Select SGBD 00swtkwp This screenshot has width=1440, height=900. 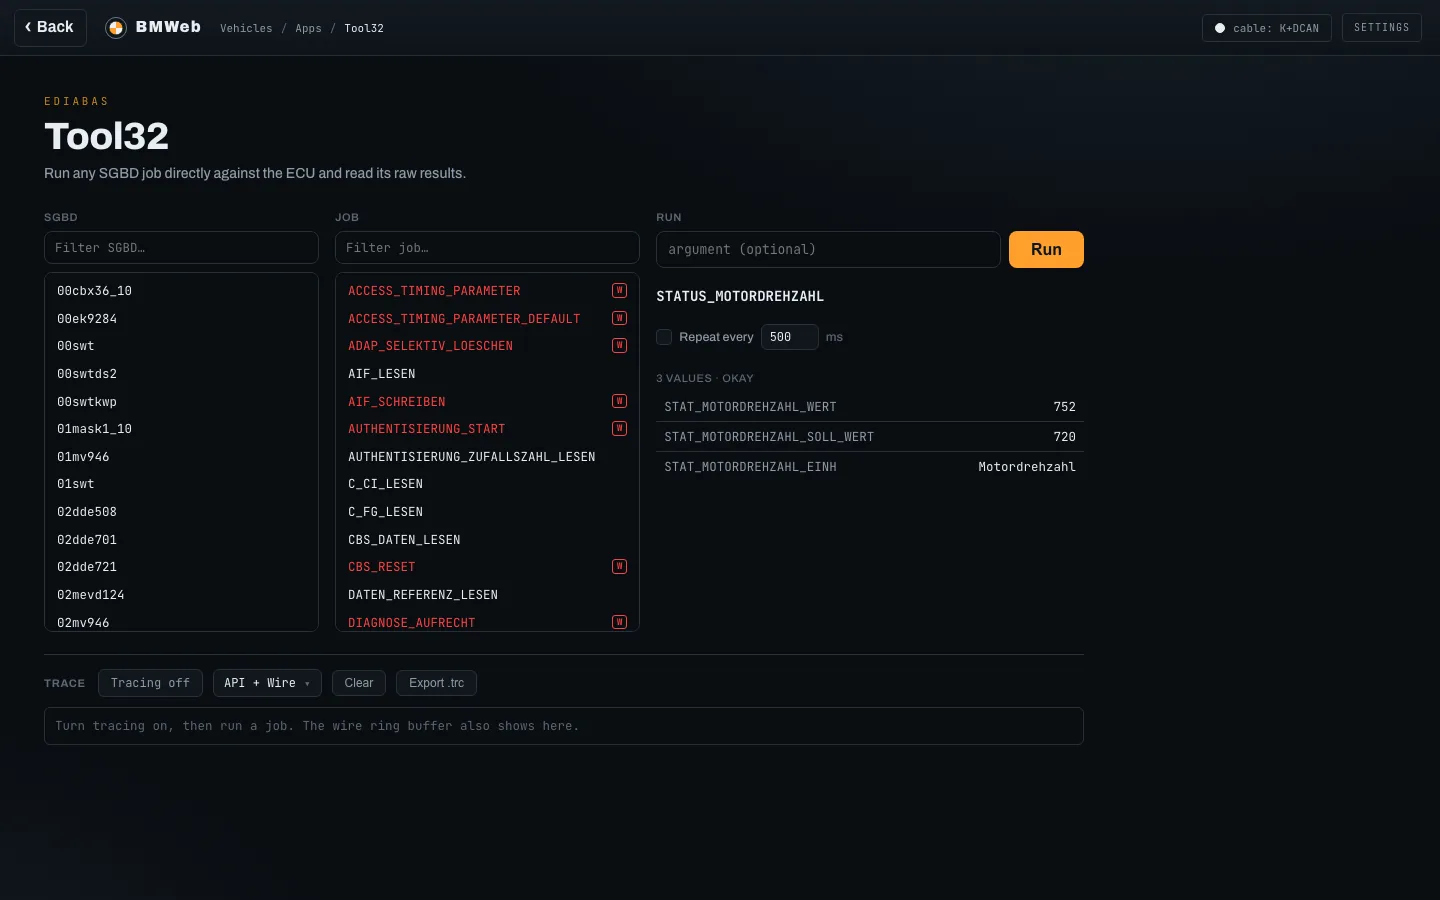[x=181, y=401]
